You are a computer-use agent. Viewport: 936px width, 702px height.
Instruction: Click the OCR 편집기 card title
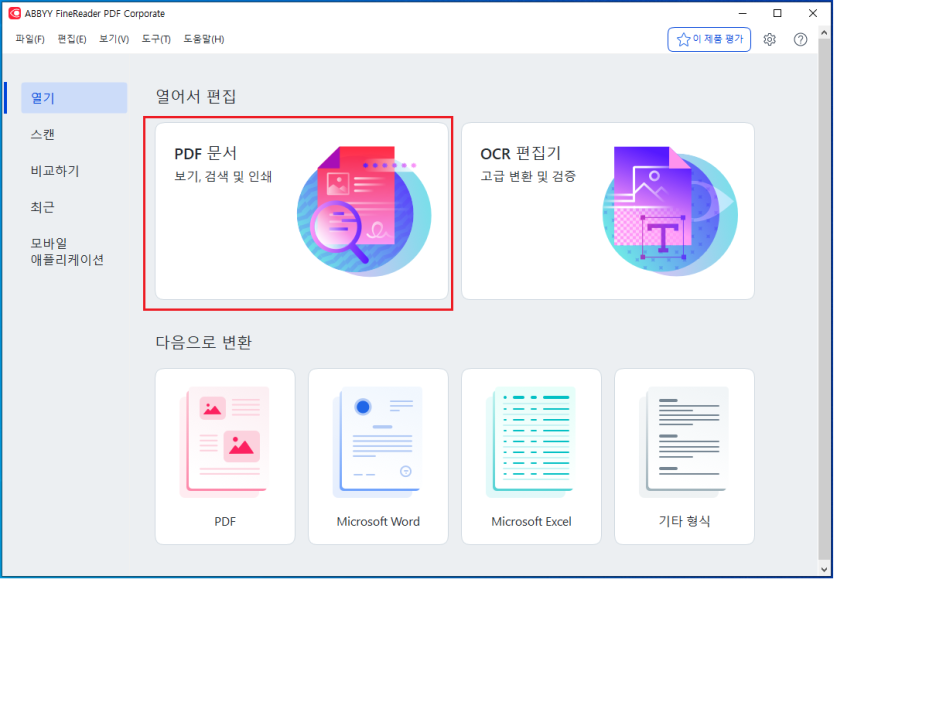pyautogui.click(x=521, y=153)
